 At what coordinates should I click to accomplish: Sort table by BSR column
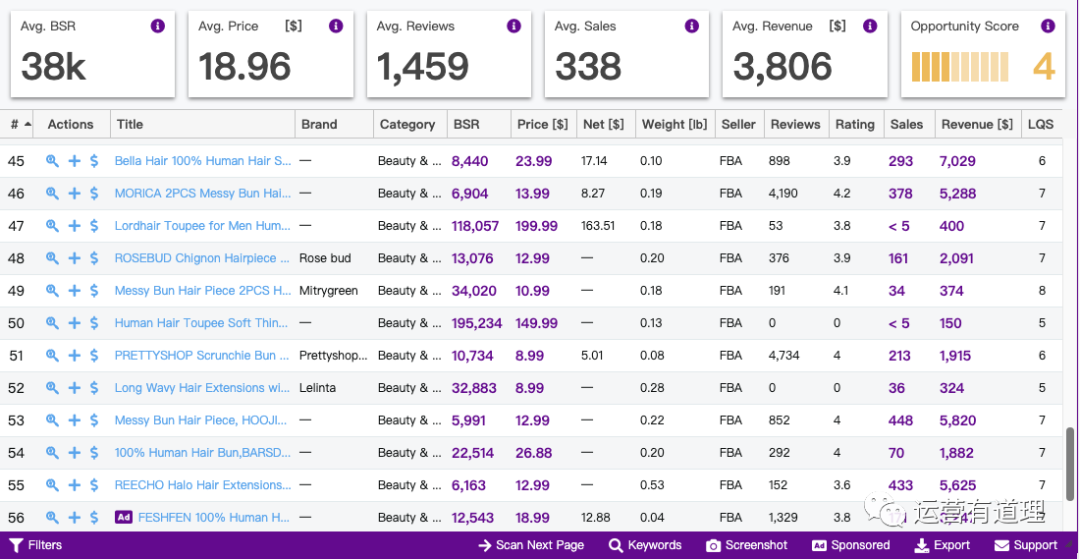466,124
